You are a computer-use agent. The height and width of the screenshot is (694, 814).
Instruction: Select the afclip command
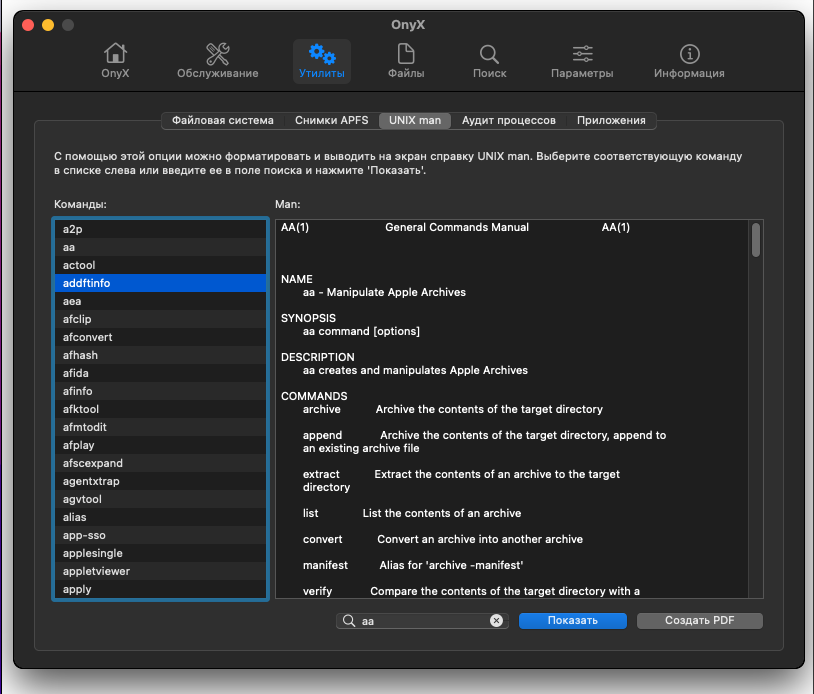pos(160,319)
